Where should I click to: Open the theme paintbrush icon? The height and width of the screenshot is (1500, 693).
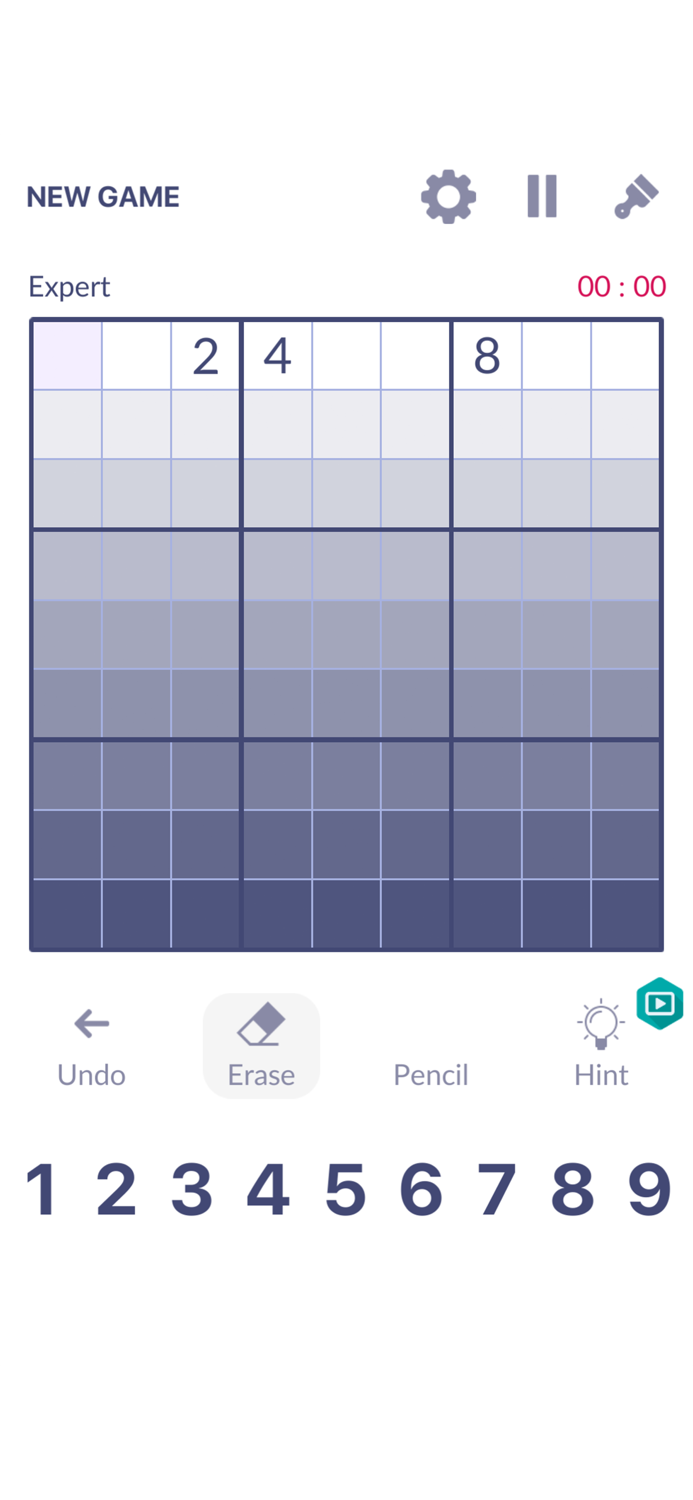click(x=636, y=196)
